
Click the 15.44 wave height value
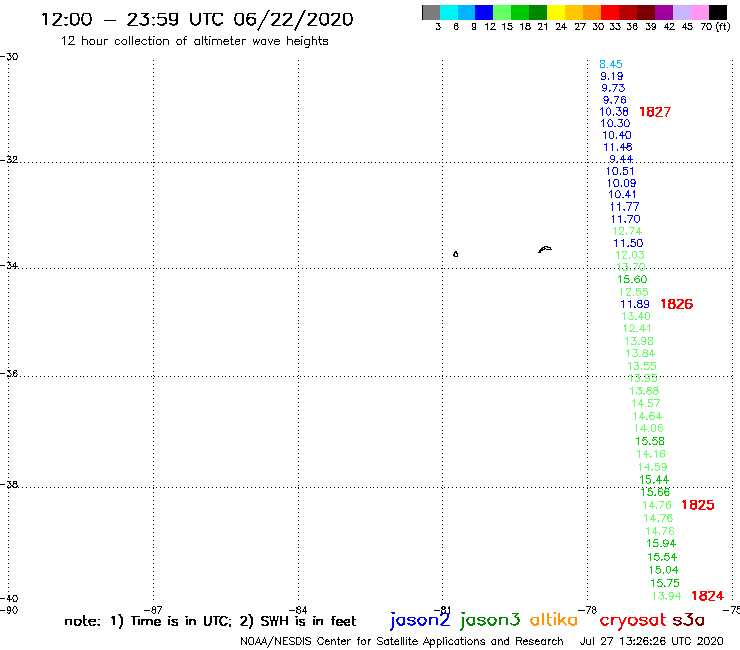654,480
